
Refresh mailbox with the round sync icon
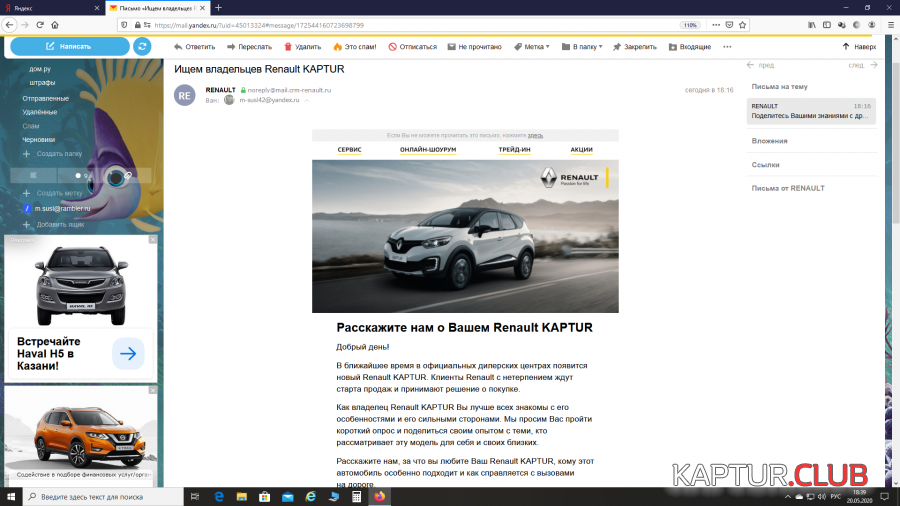[x=142, y=46]
